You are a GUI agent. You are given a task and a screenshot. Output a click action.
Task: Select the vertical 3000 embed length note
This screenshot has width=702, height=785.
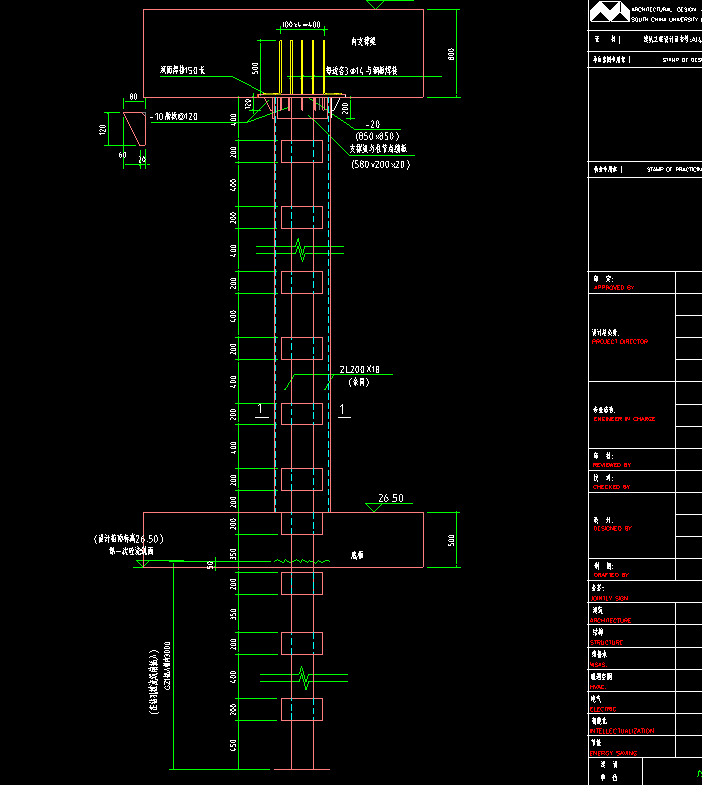pos(167,666)
